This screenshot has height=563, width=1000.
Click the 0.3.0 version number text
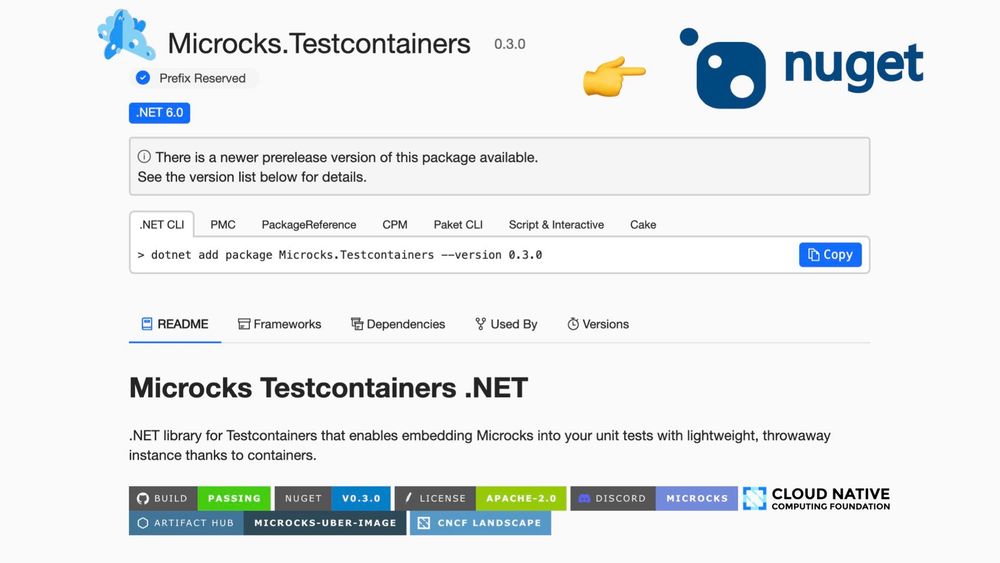coord(510,44)
